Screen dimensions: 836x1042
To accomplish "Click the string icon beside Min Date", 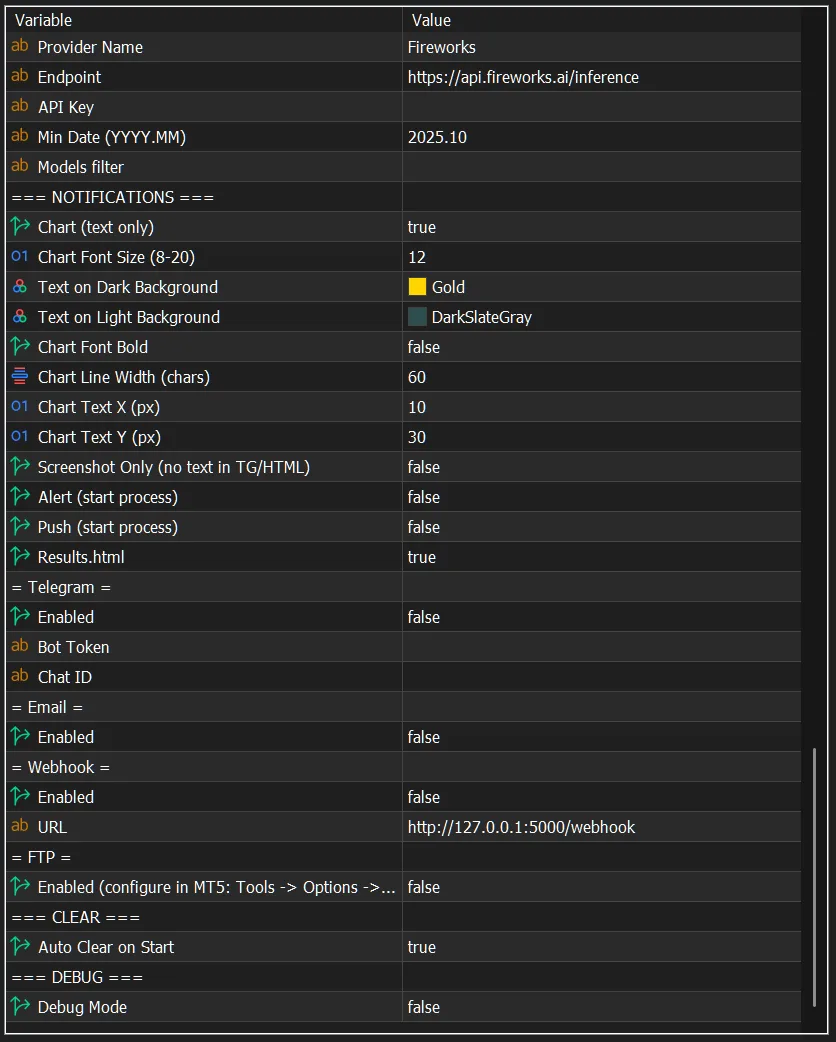I will (x=20, y=136).
